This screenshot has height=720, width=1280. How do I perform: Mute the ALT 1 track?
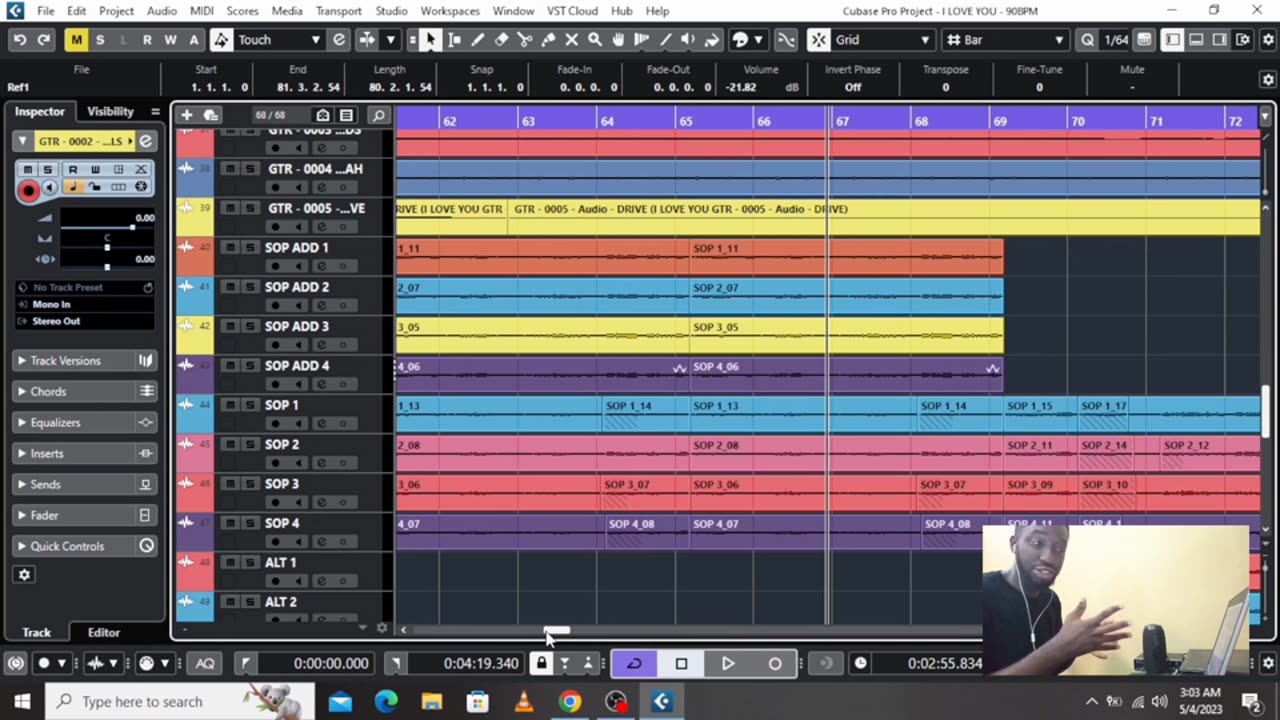coord(230,563)
